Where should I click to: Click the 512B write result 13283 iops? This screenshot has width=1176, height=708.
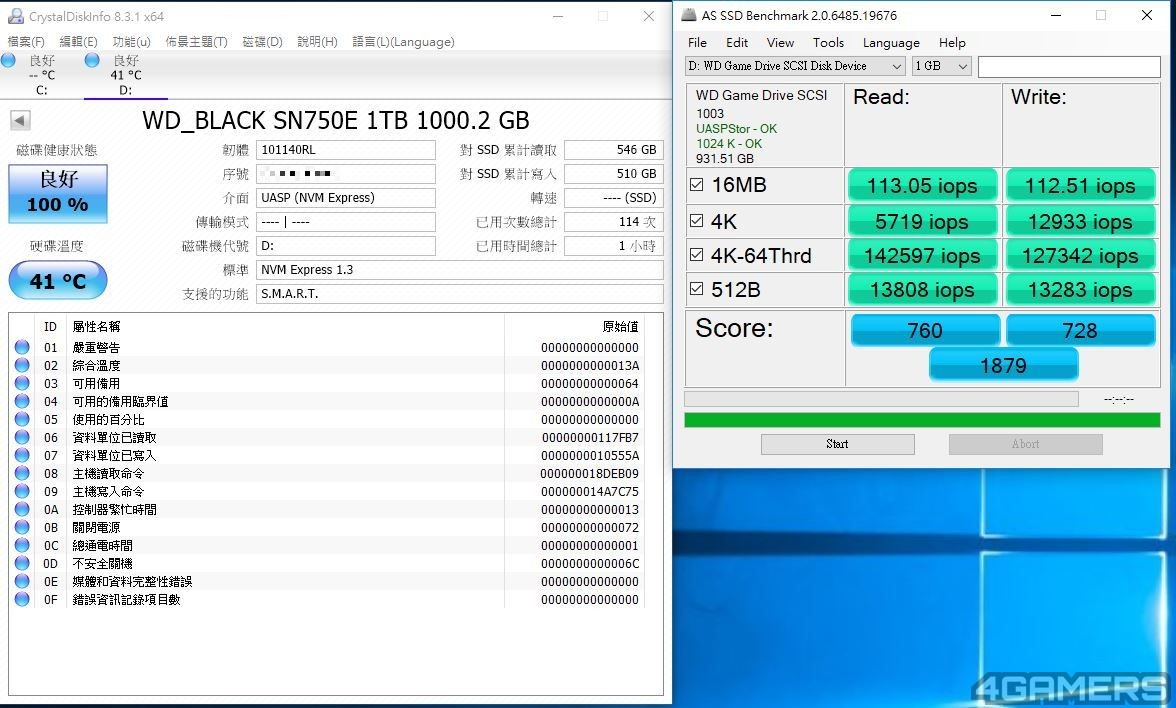pyautogui.click(x=1080, y=290)
